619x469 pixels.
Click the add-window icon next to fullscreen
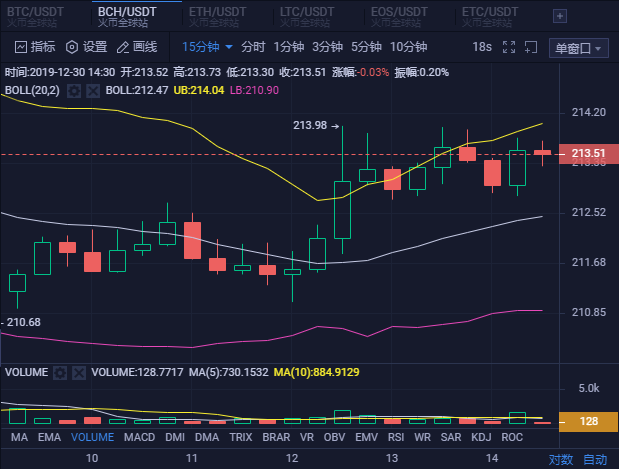coord(531,47)
